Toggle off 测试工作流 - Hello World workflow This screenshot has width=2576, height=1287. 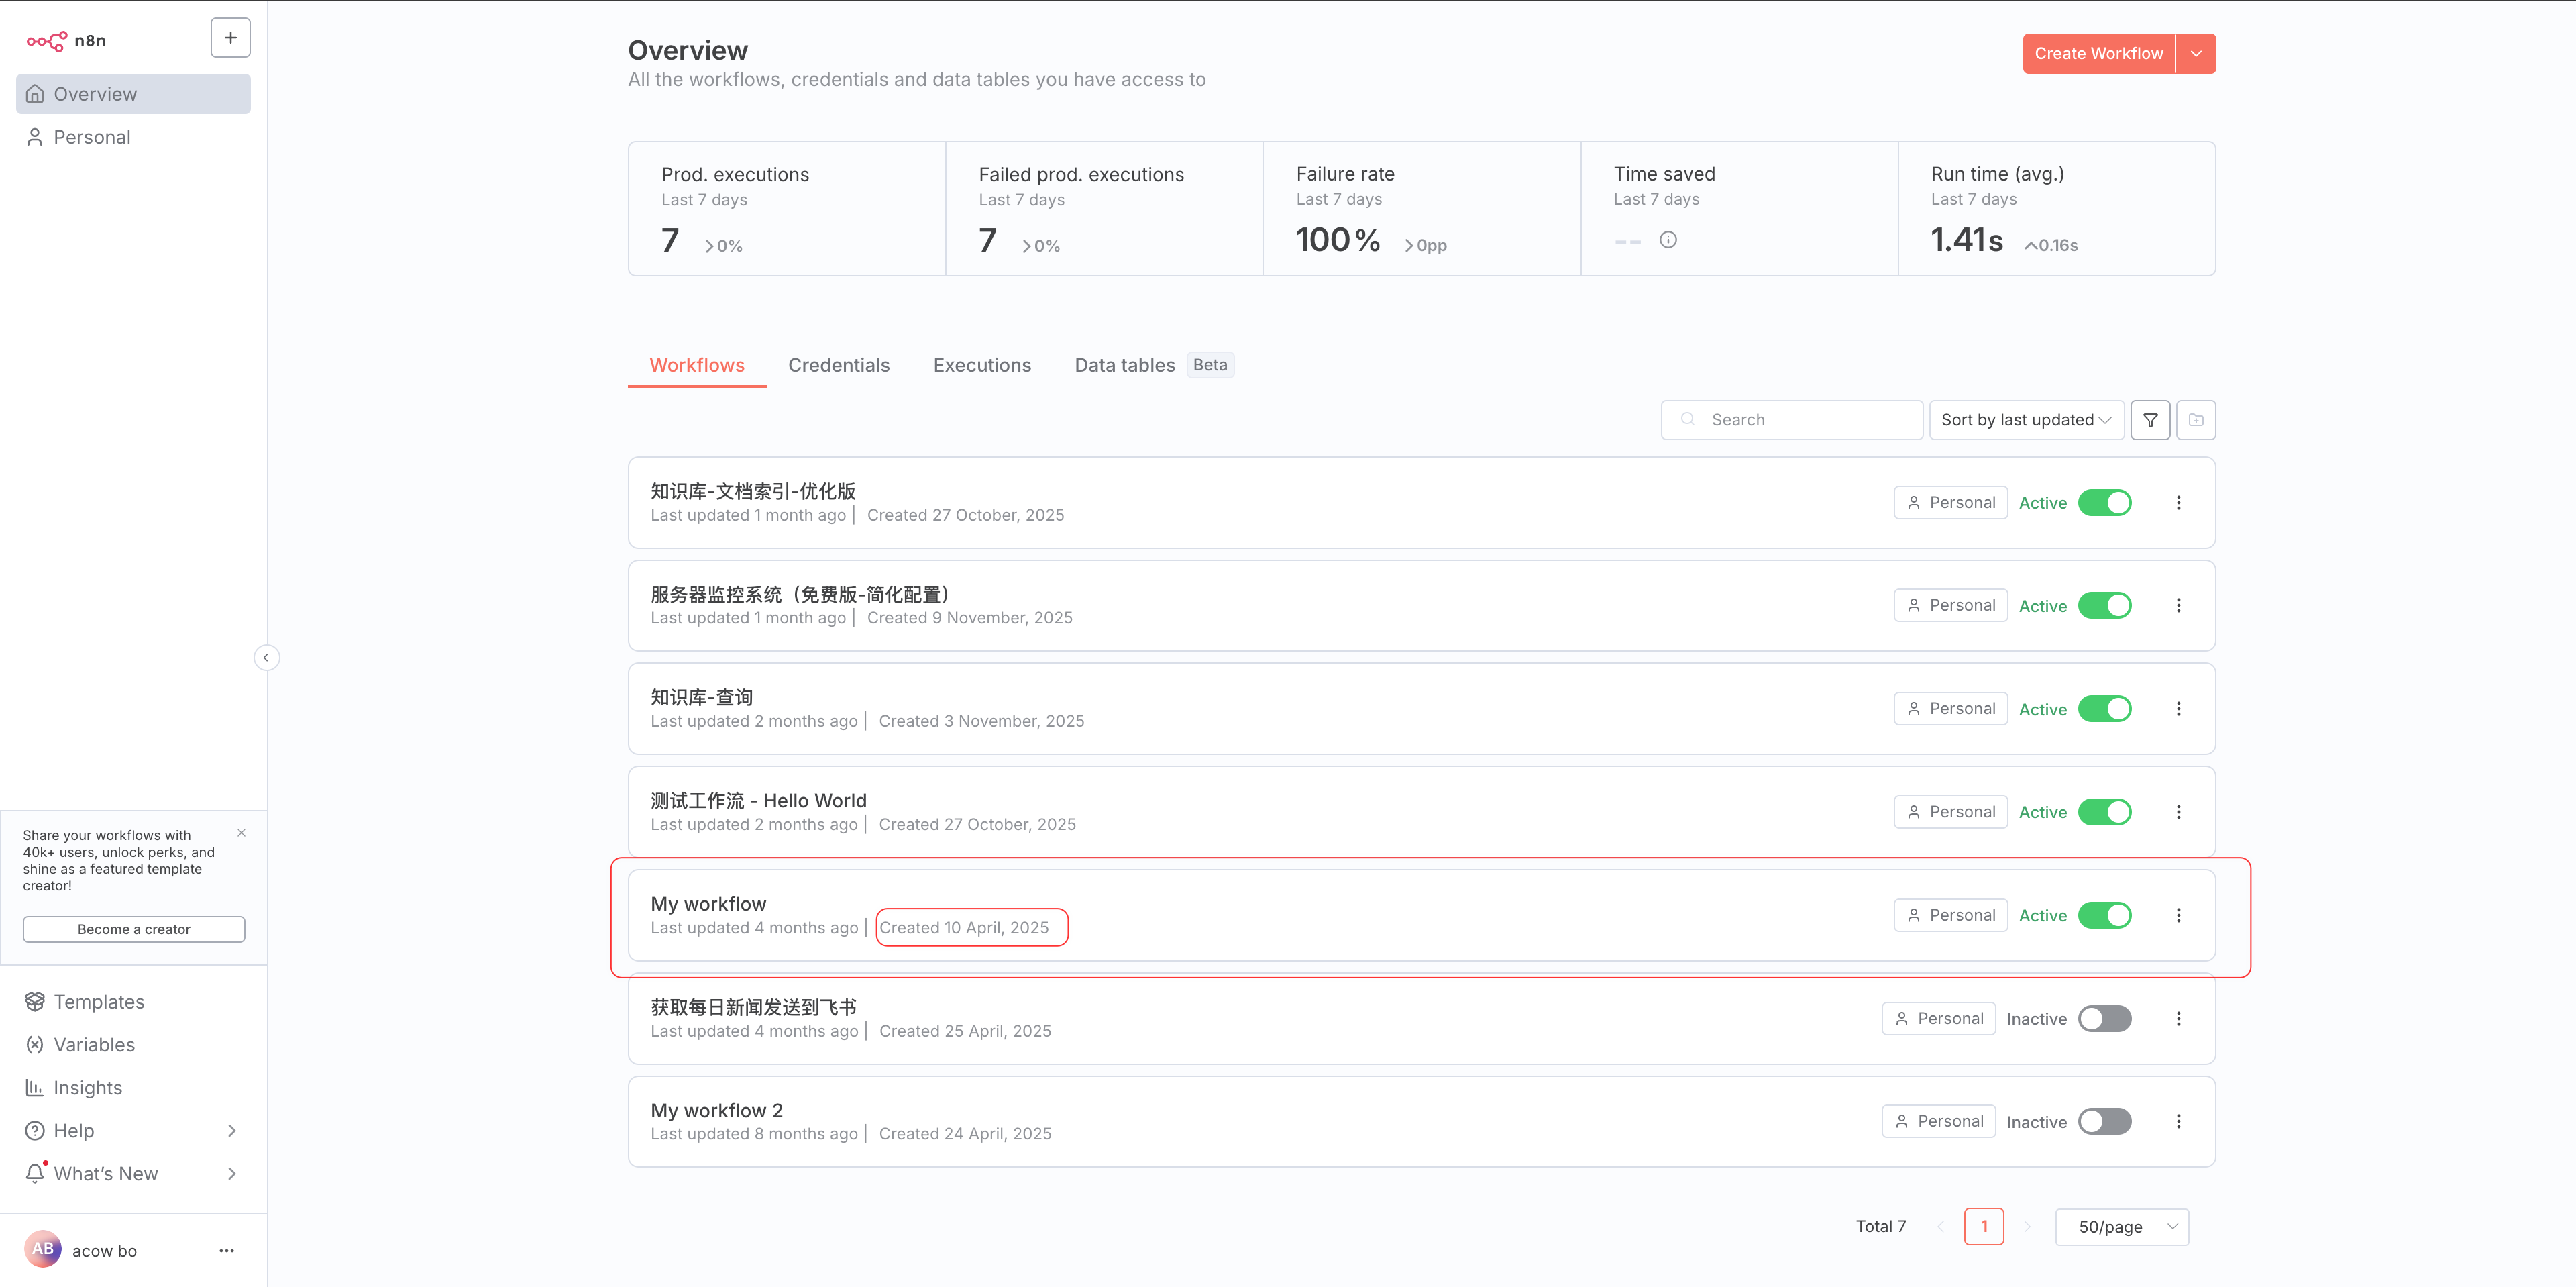(x=2104, y=812)
